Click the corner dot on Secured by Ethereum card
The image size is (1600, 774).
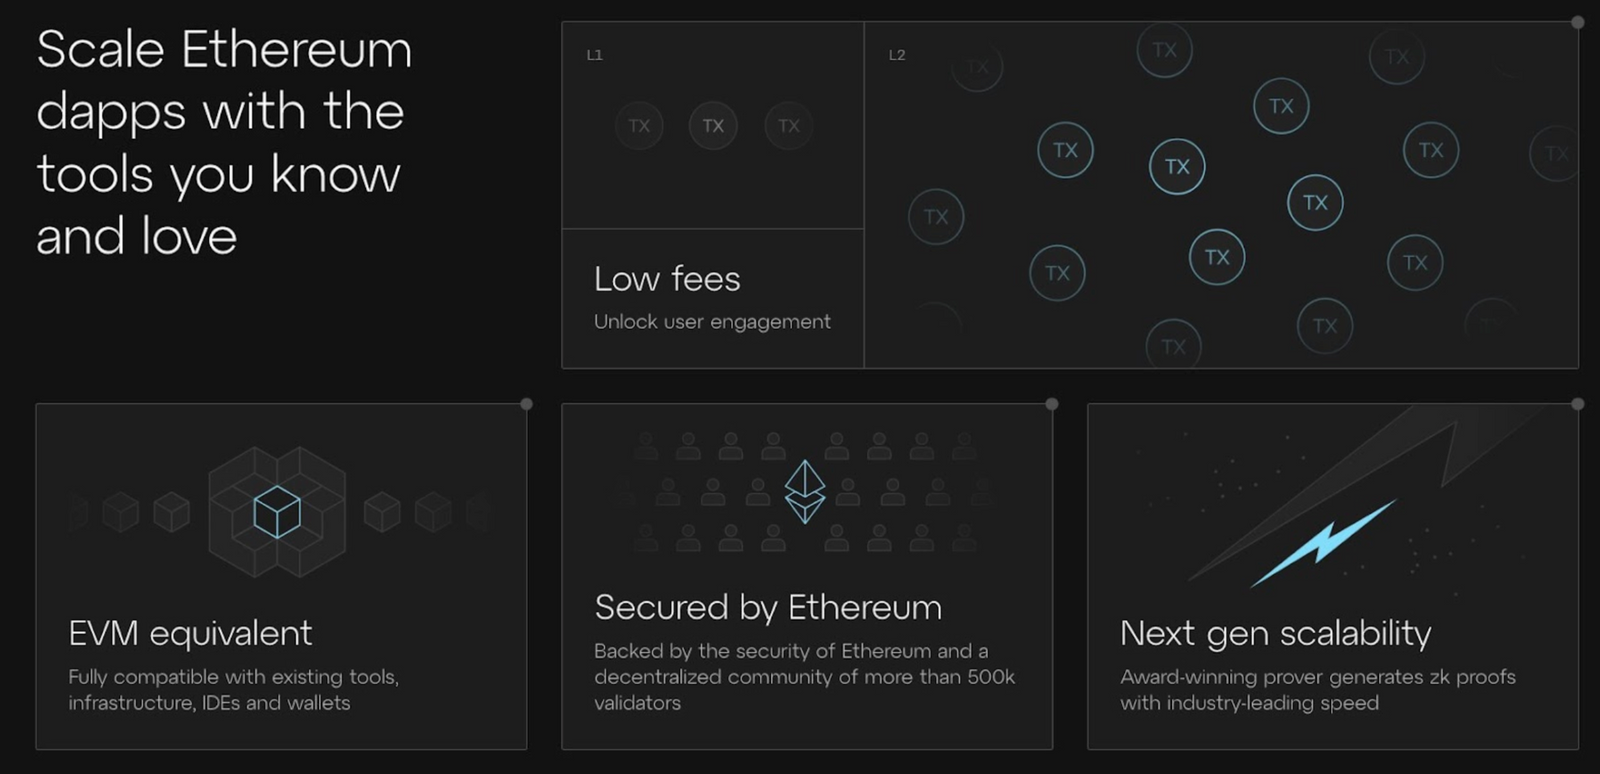coord(1052,404)
